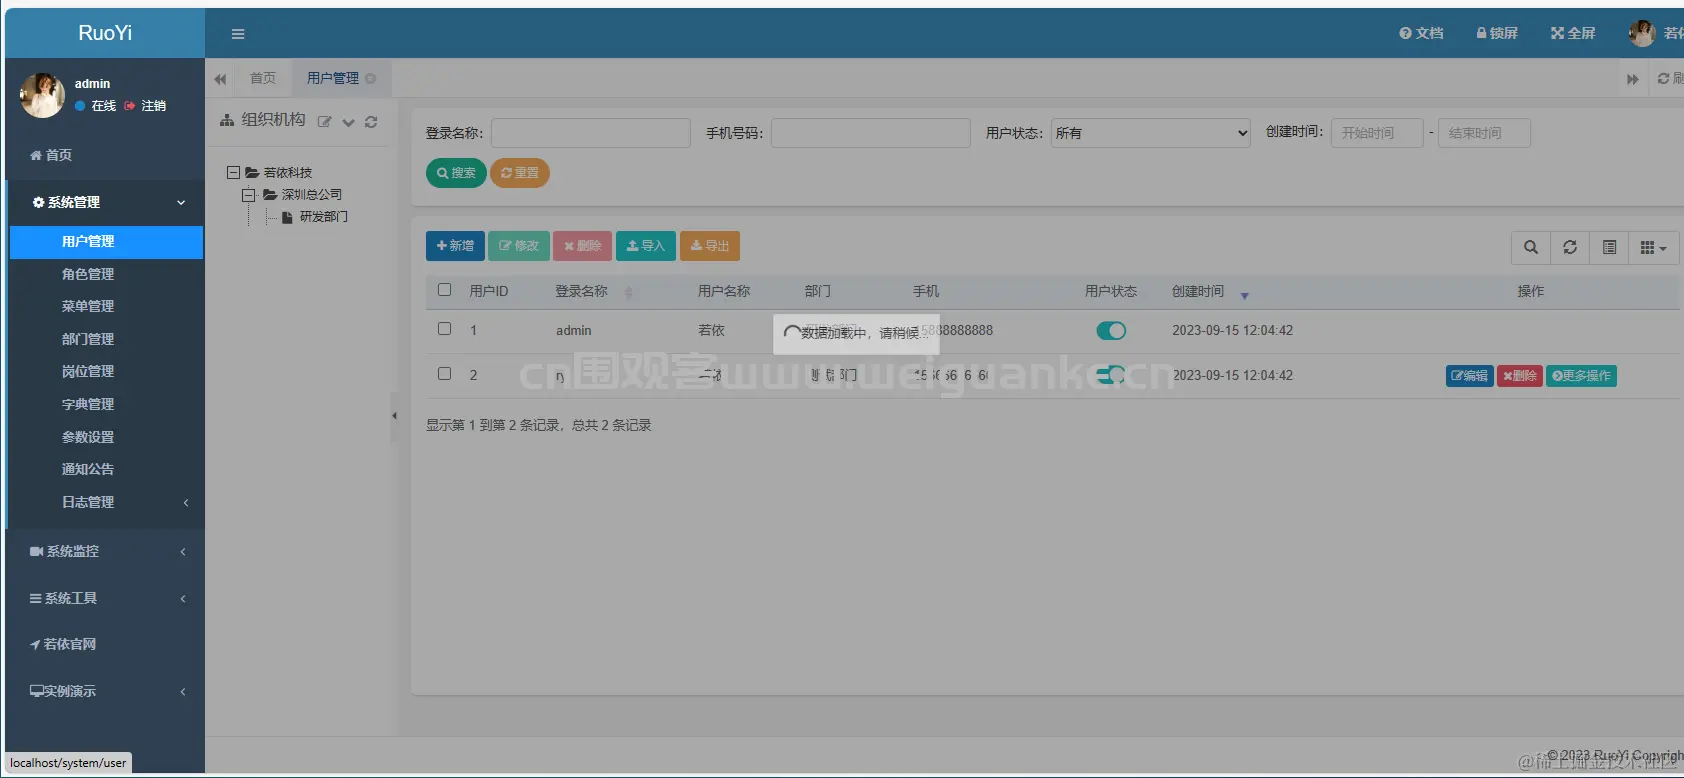
Task: Sort by 登录名称 column header
Action: click(582, 291)
